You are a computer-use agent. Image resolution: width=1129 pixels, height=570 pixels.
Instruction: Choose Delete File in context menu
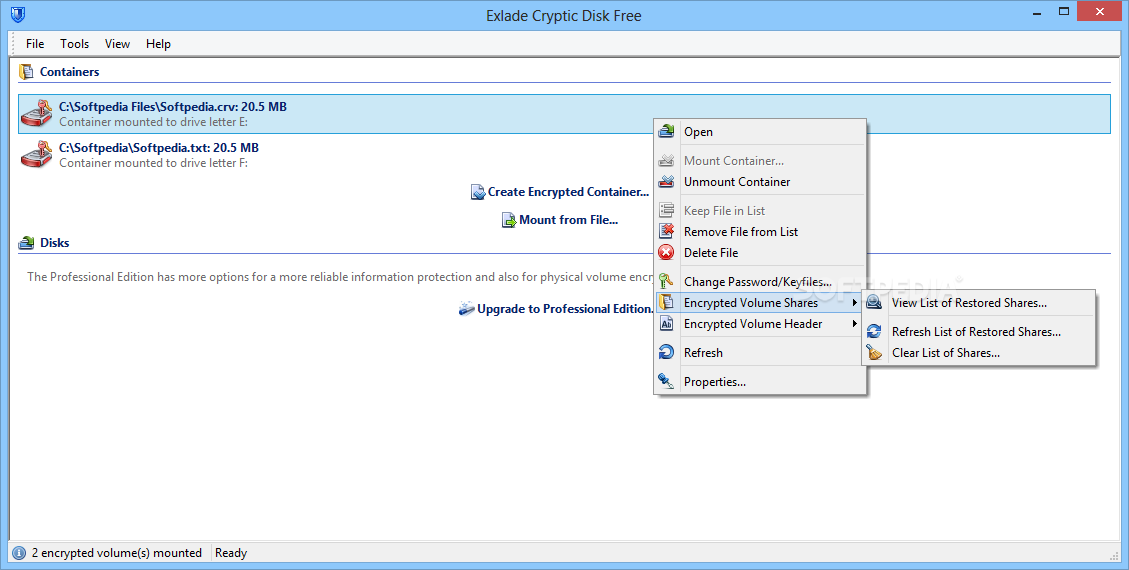[760, 253]
